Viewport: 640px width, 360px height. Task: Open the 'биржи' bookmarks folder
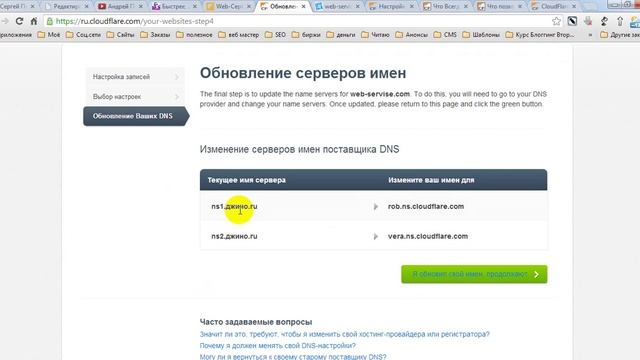pos(306,35)
